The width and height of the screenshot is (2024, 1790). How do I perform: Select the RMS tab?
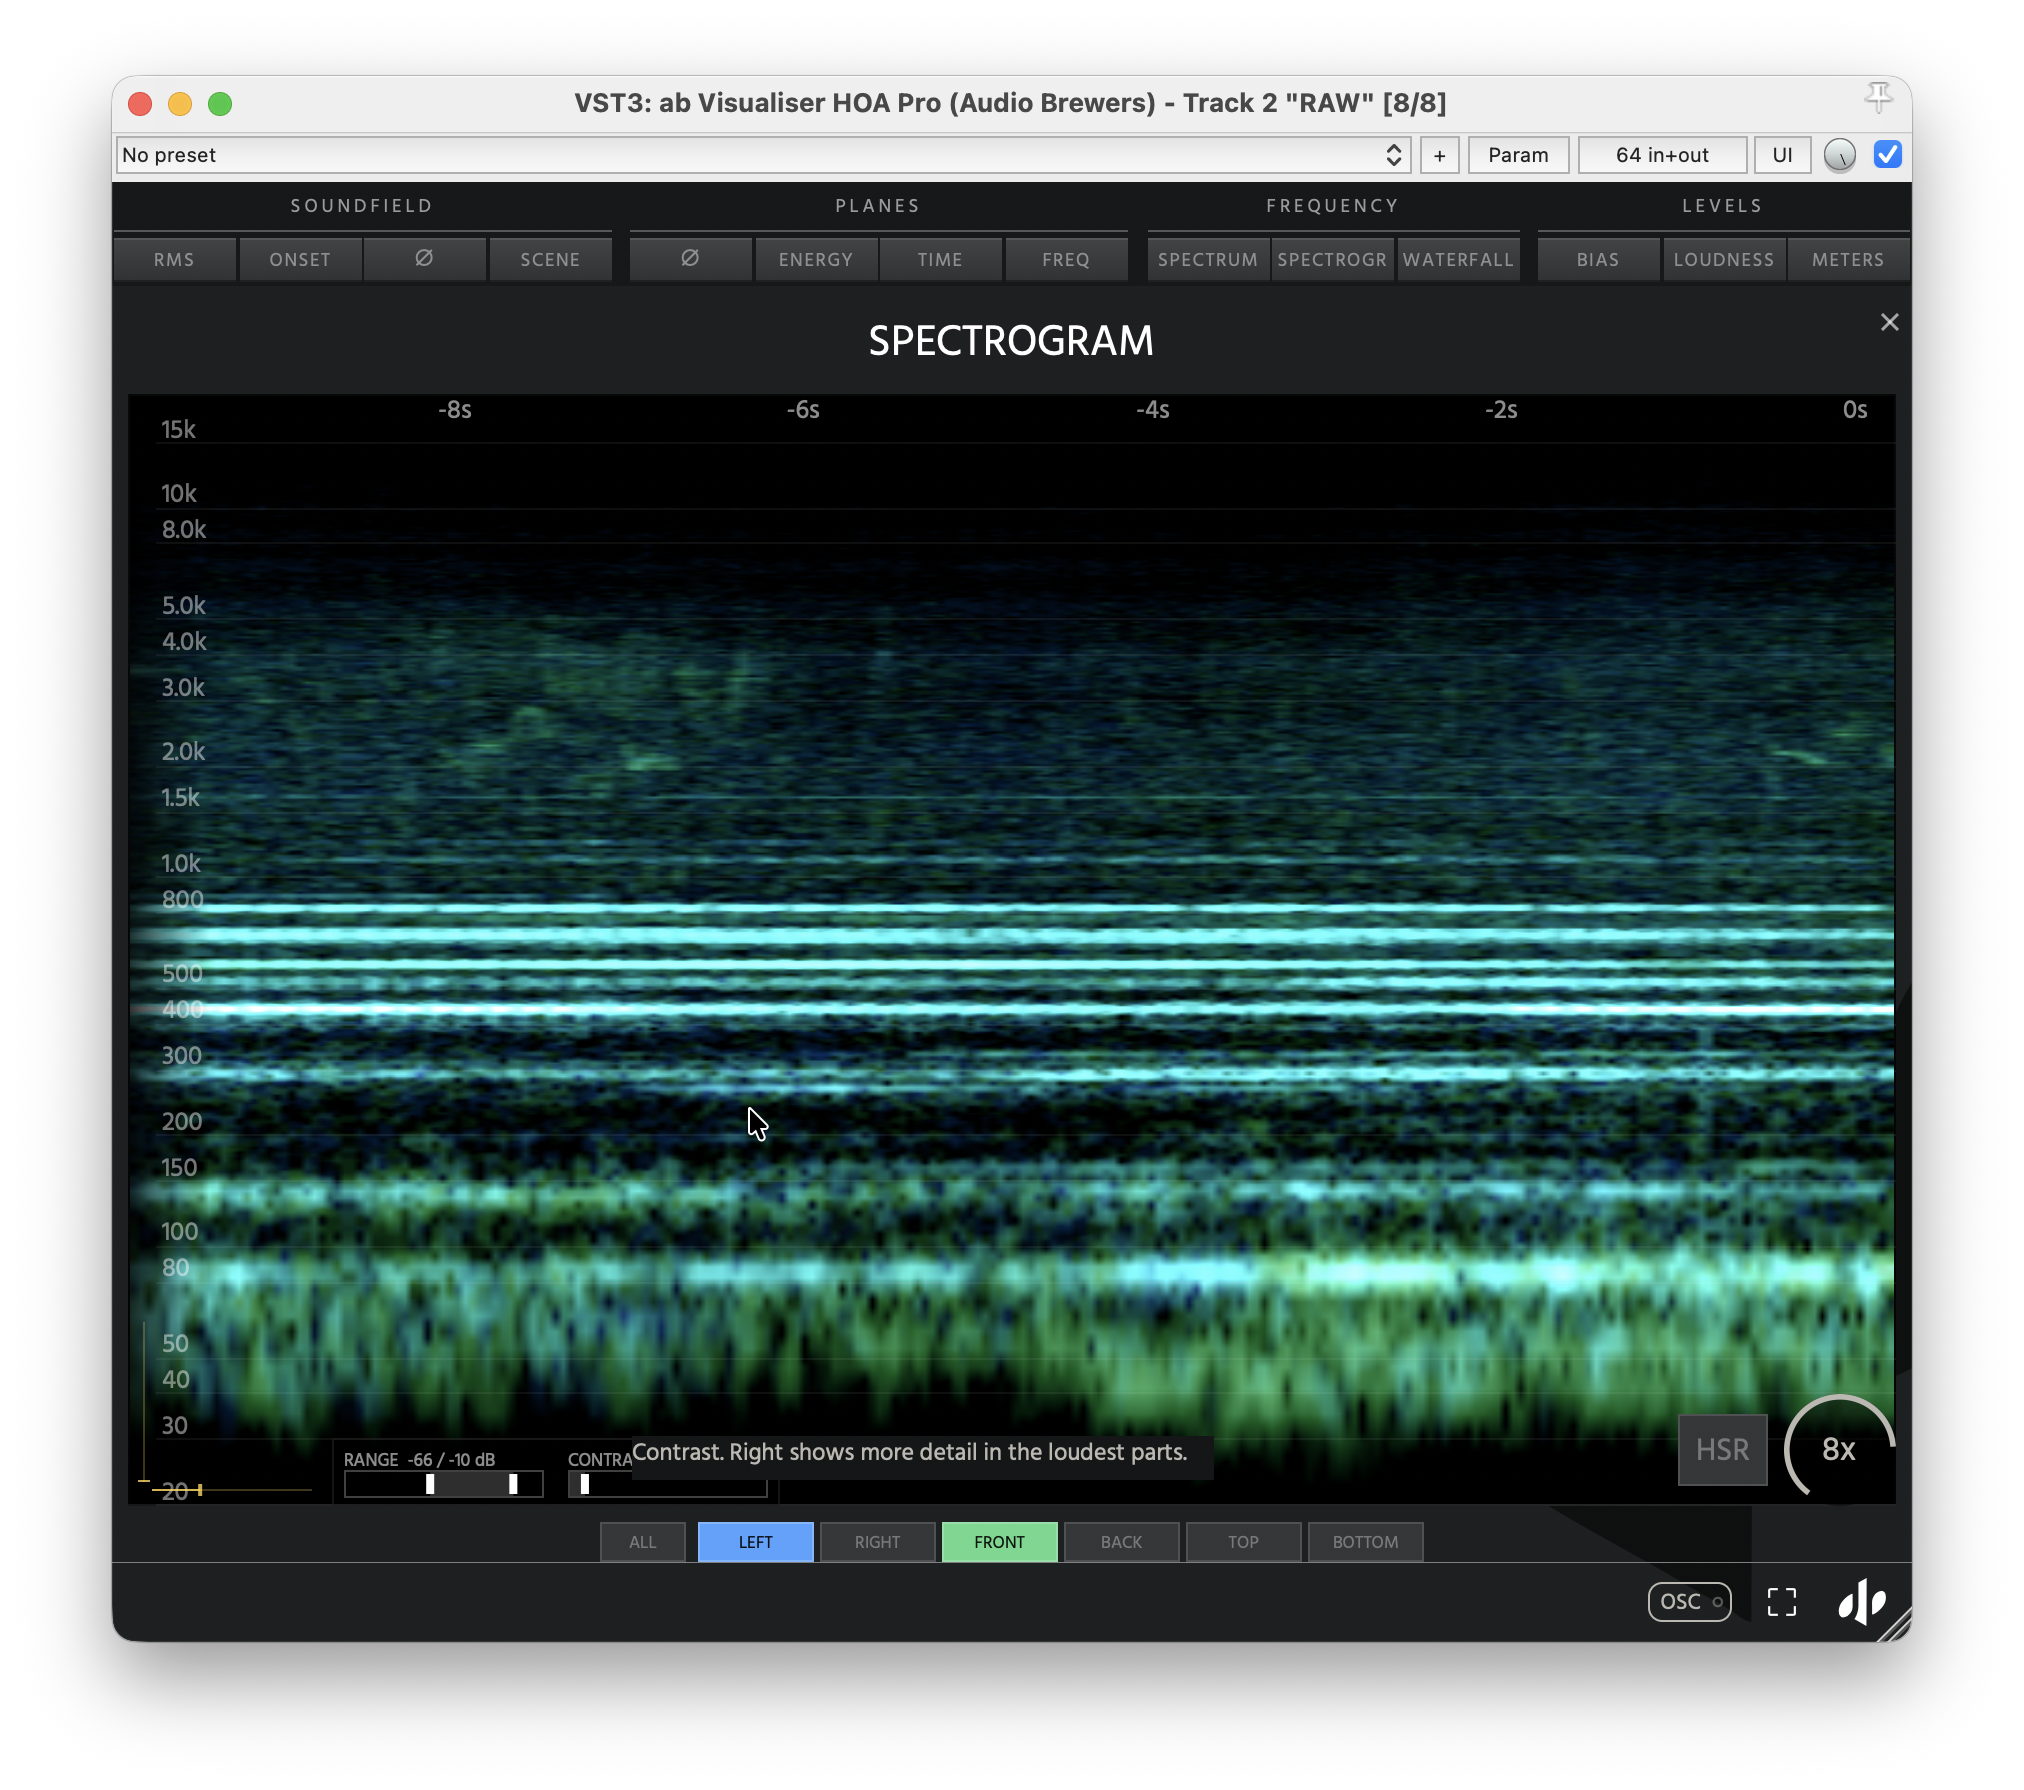click(174, 259)
